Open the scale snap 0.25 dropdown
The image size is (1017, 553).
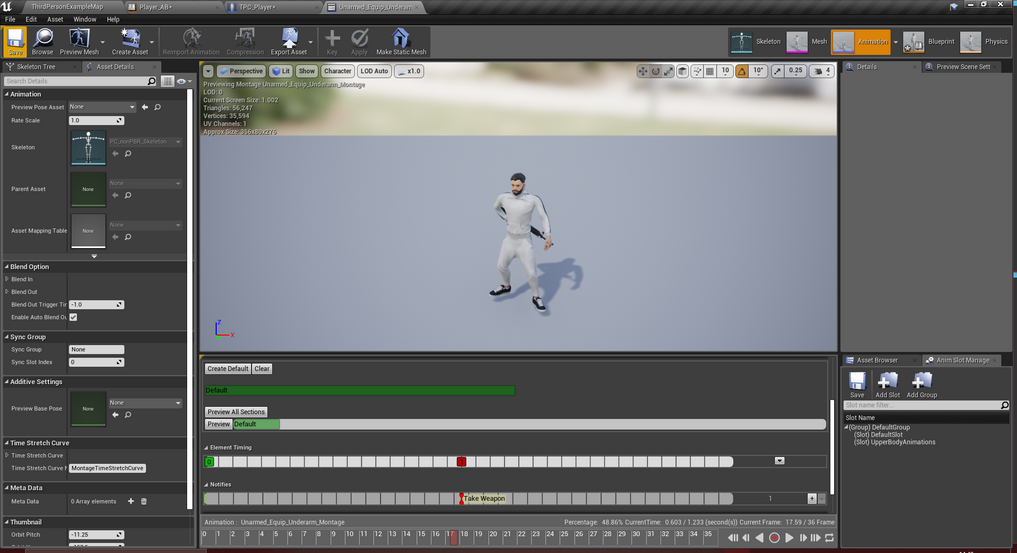(795, 71)
